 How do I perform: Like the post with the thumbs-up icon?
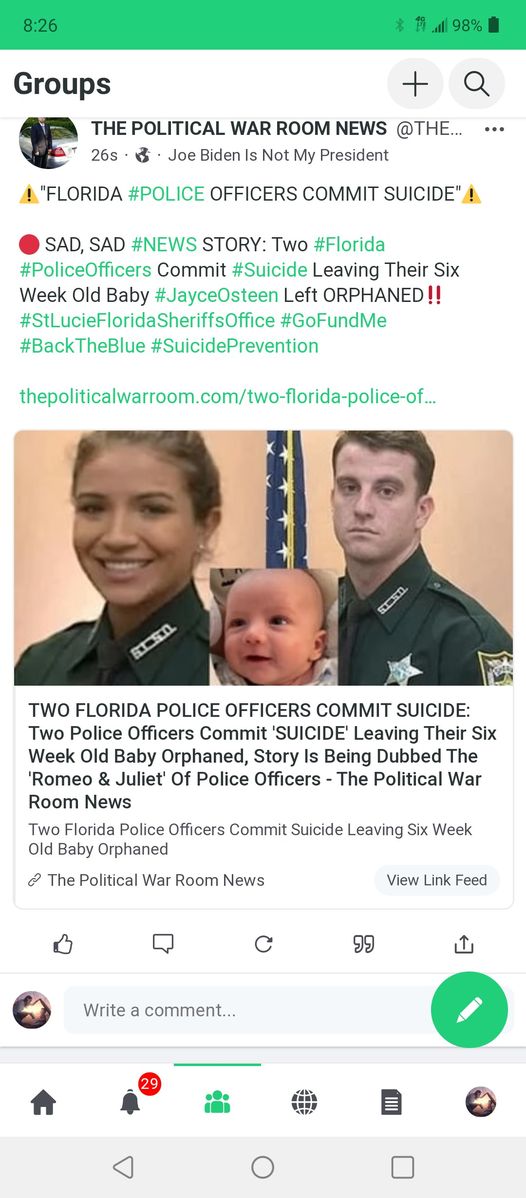(63, 944)
